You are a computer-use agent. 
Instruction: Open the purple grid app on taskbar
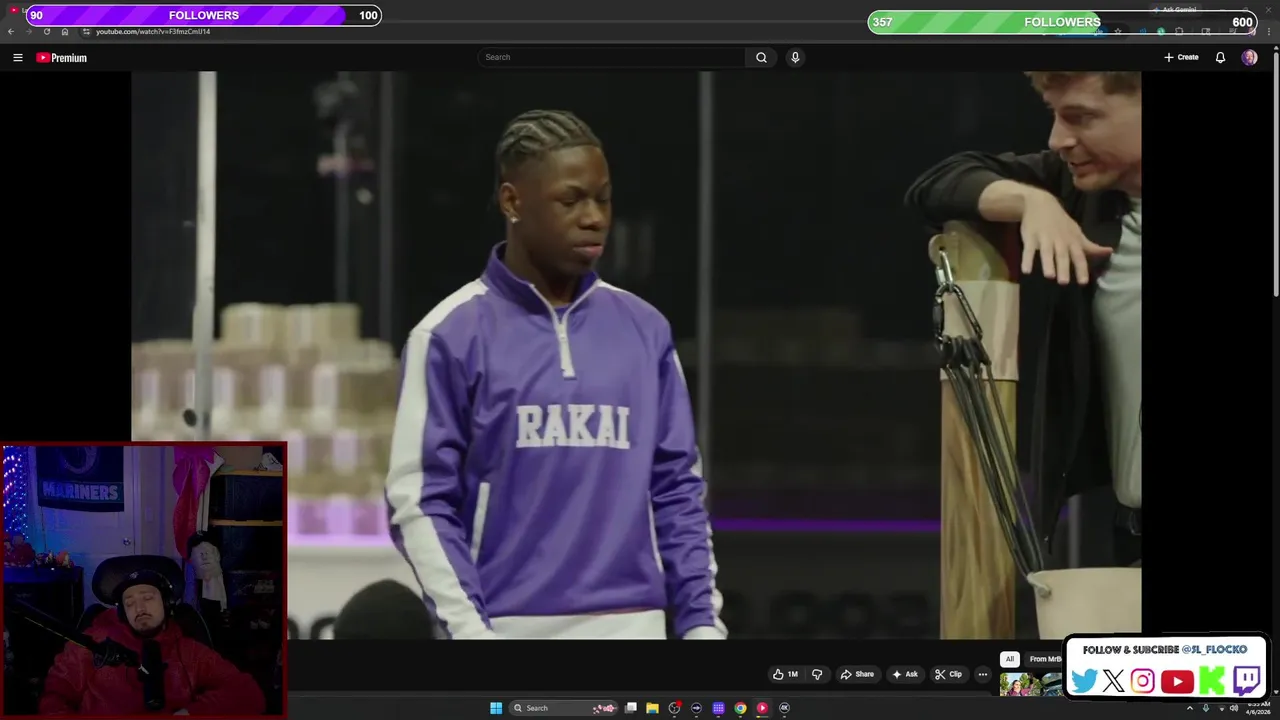[x=718, y=708]
